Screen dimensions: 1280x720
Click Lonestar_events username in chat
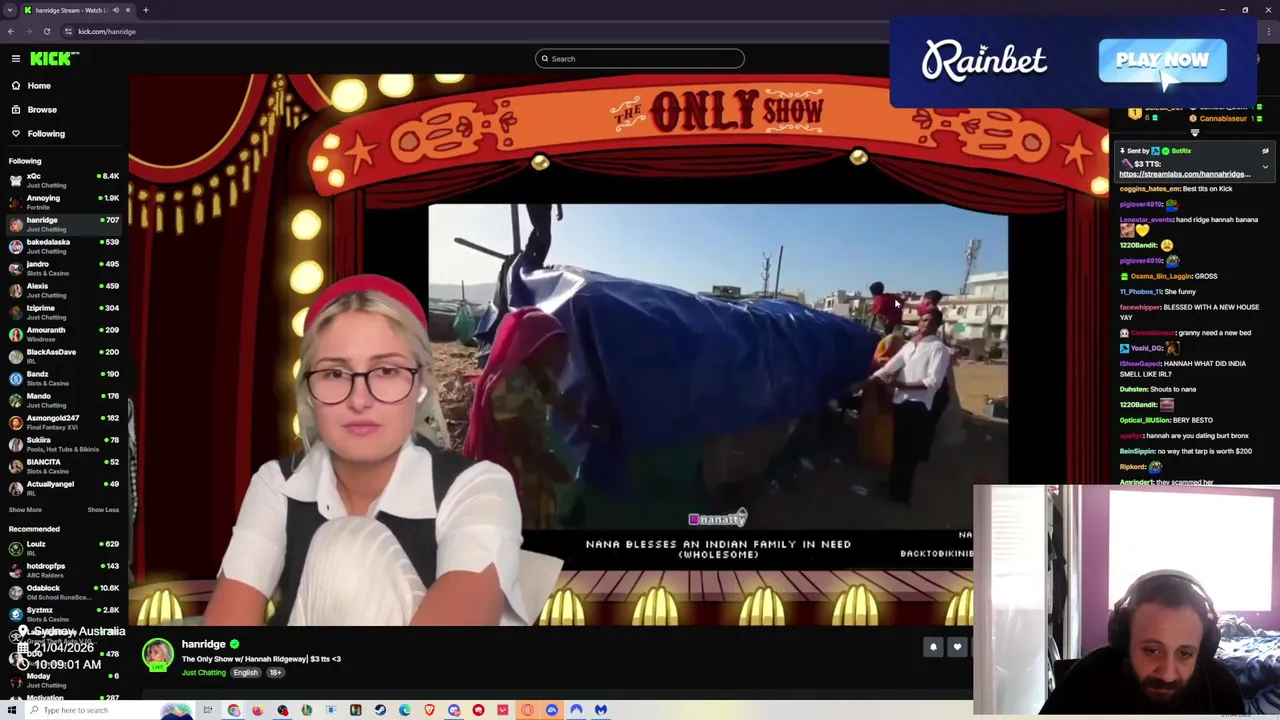1146,220
